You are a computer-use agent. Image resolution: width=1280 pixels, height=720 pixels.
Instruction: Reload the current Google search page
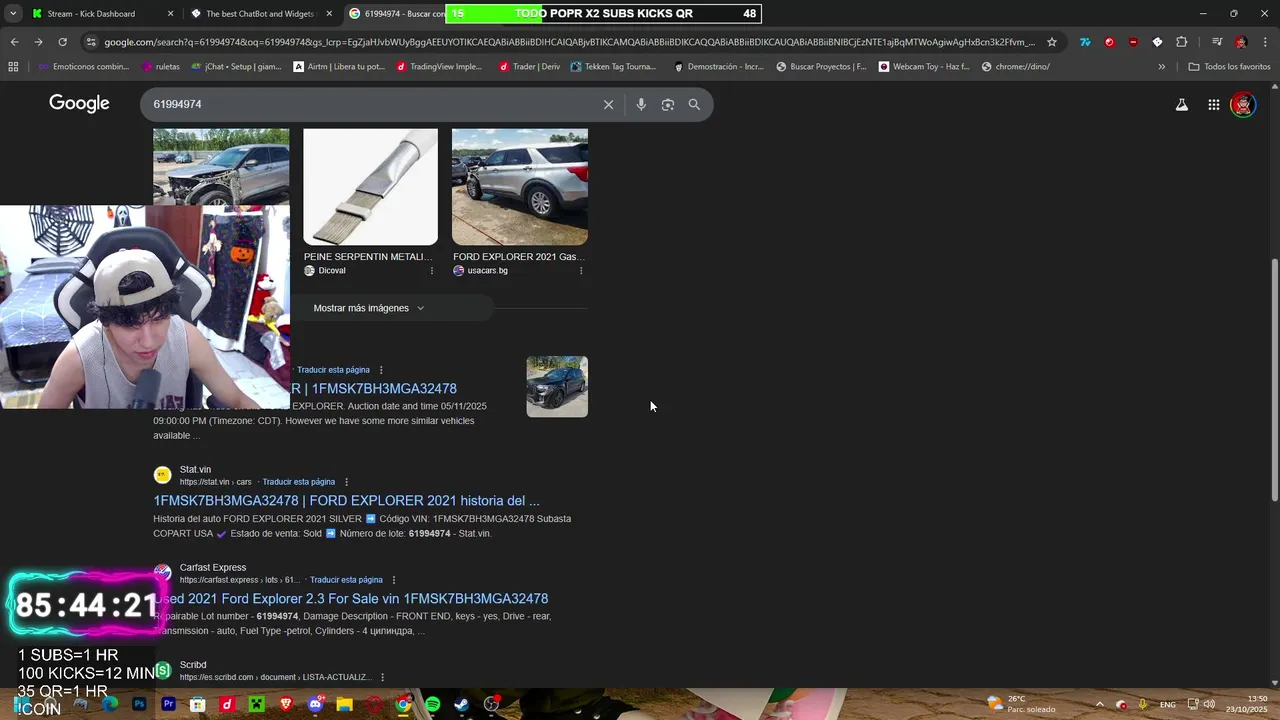coord(62,42)
